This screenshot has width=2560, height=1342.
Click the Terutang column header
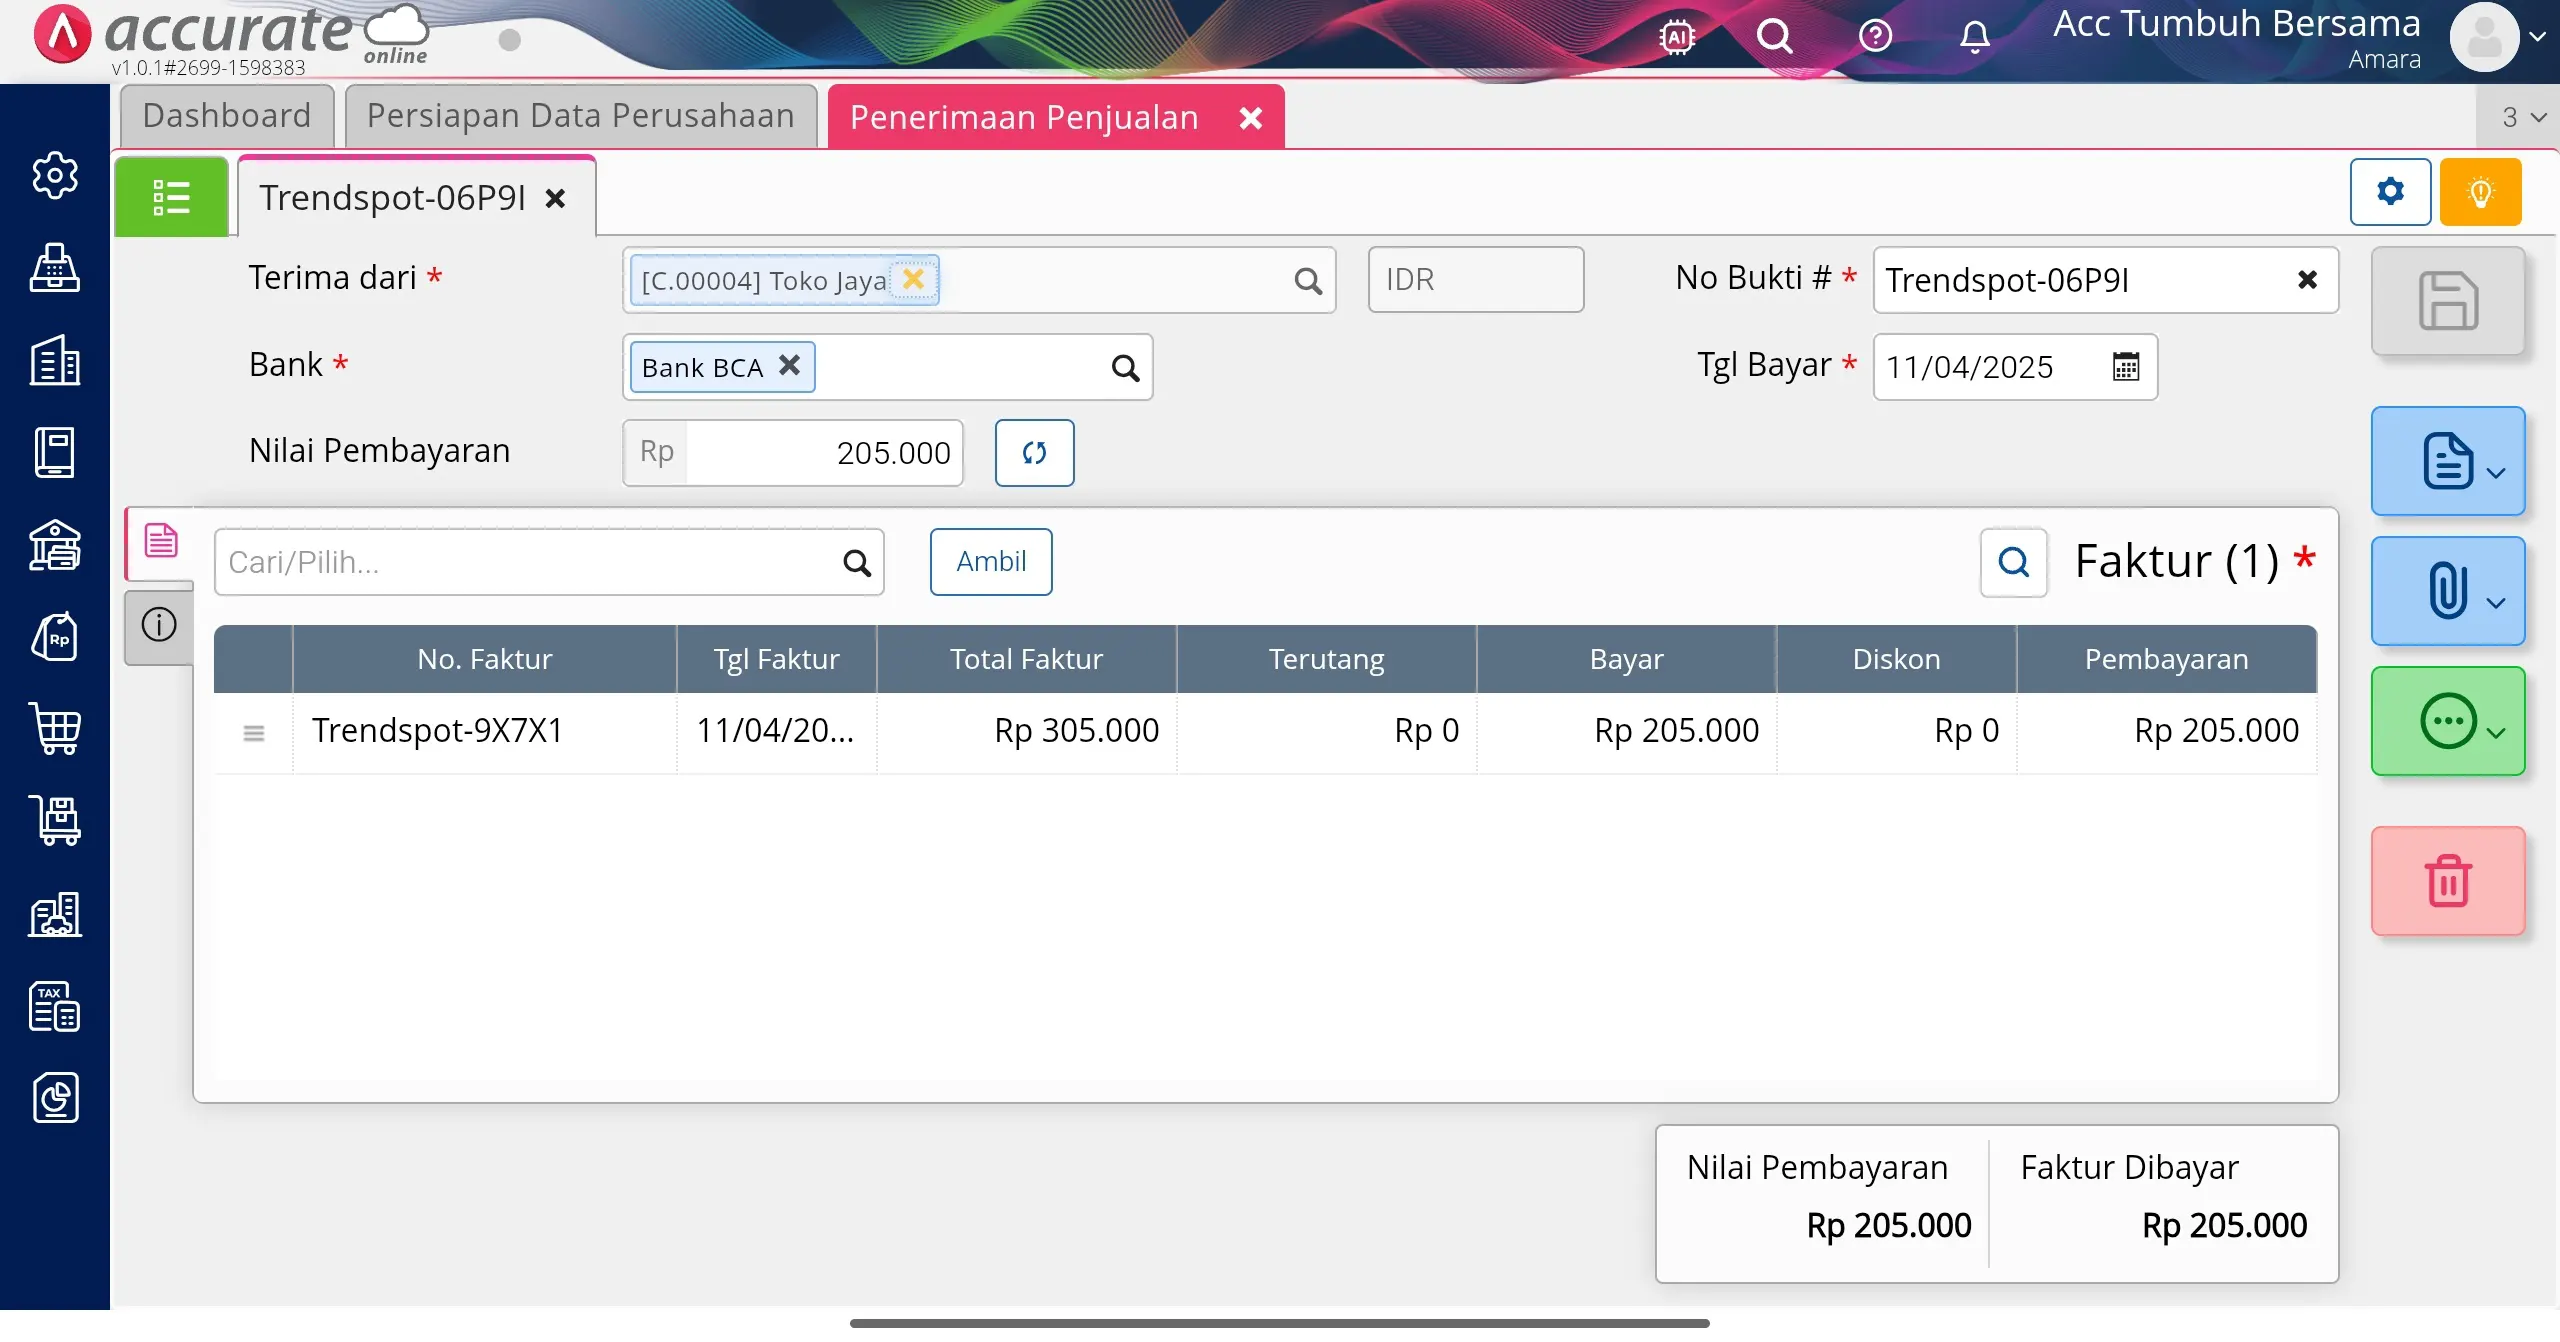[1327, 659]
